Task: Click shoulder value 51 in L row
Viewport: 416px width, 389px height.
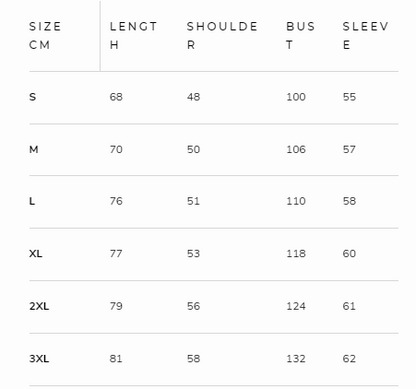Action: (193, 201)
